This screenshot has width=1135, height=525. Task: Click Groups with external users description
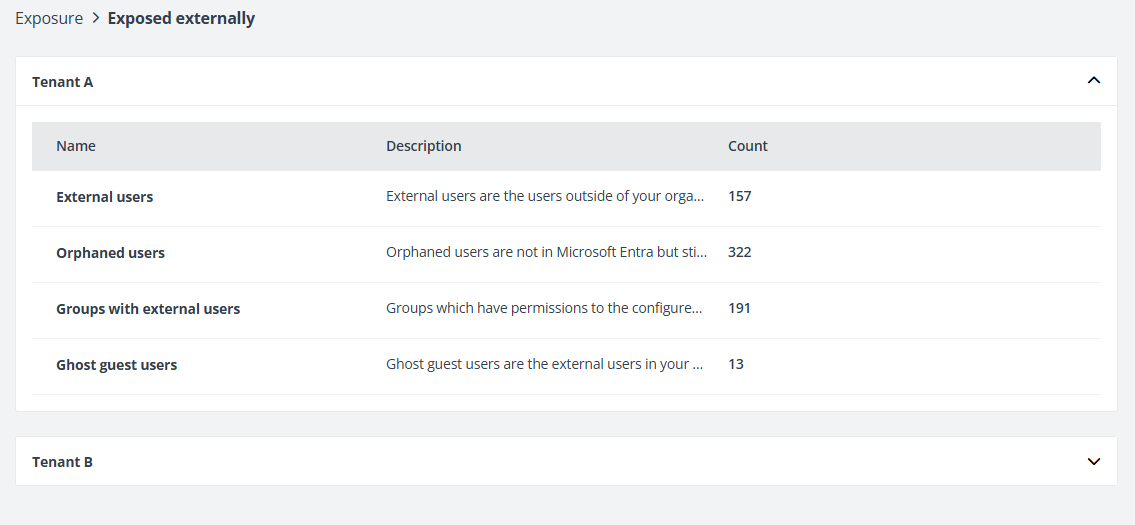coord(544,308)
